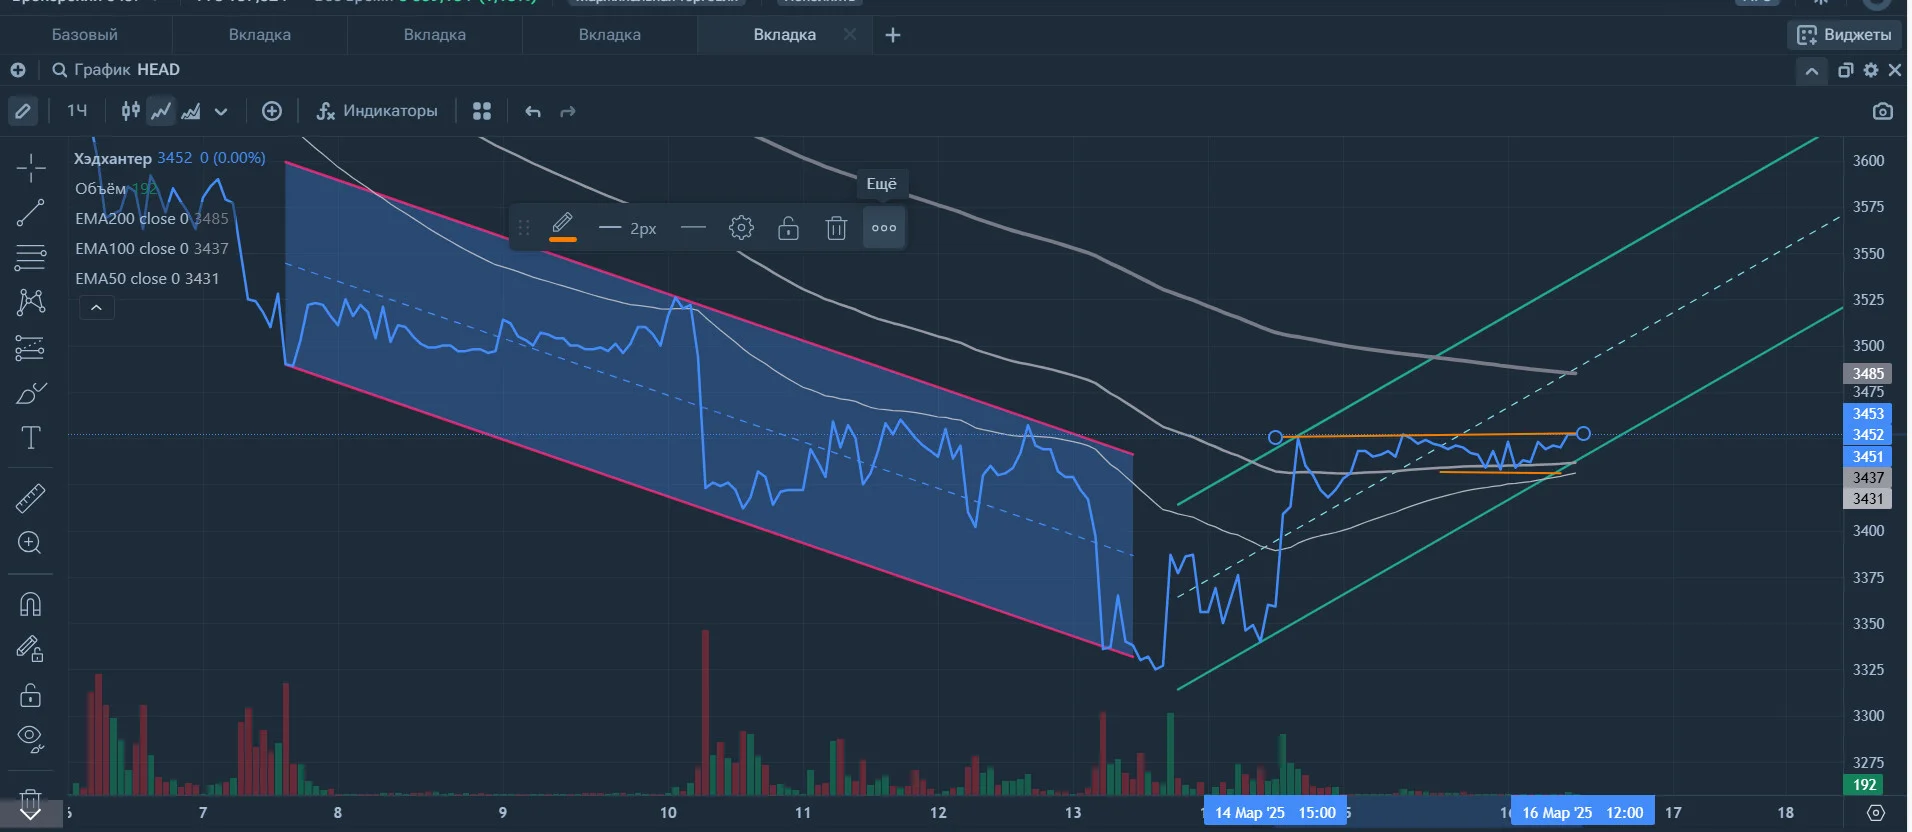The width and height of the screenshot is (1912, 832).
Task: Take a chart snapshot with camera icon
Action: pyautogui.click(x=1883, y=111)
